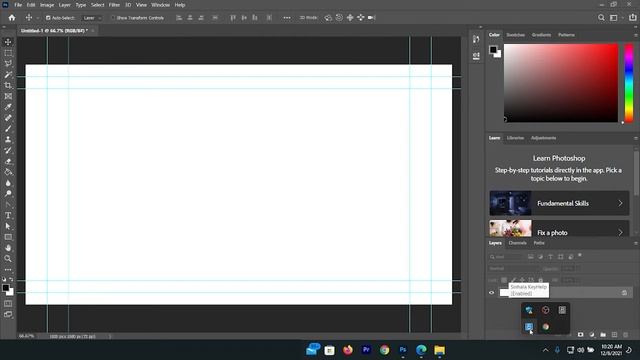Viewport: 640px width, 360px height.
Task: Open the Fix a photo tutorial
Action: pyautogui.click(x=559, y=228)
